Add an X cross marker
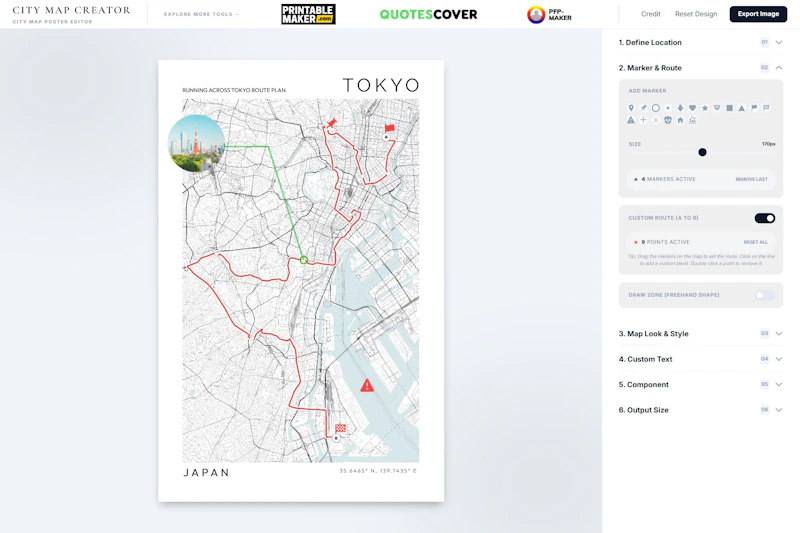The width and height of the screenshot is (800, 533). coord(656,120)
